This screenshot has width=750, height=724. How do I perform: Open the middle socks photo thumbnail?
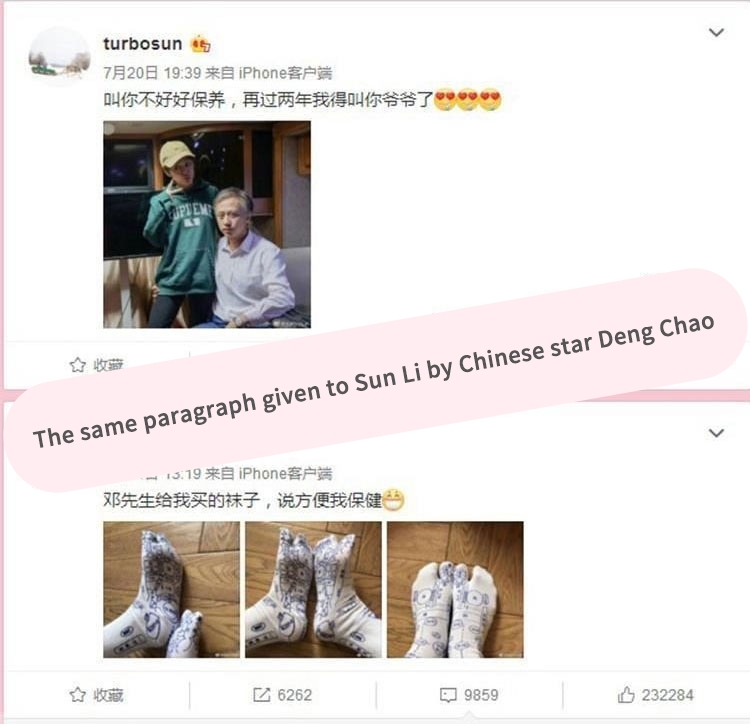click(313, 590)
